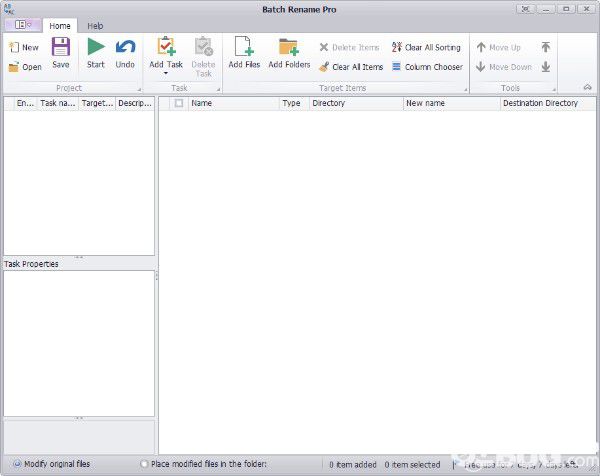Click the full-screen icon in title bar
The height and width of the screenshot is (476, 600).
click(526, 9)
